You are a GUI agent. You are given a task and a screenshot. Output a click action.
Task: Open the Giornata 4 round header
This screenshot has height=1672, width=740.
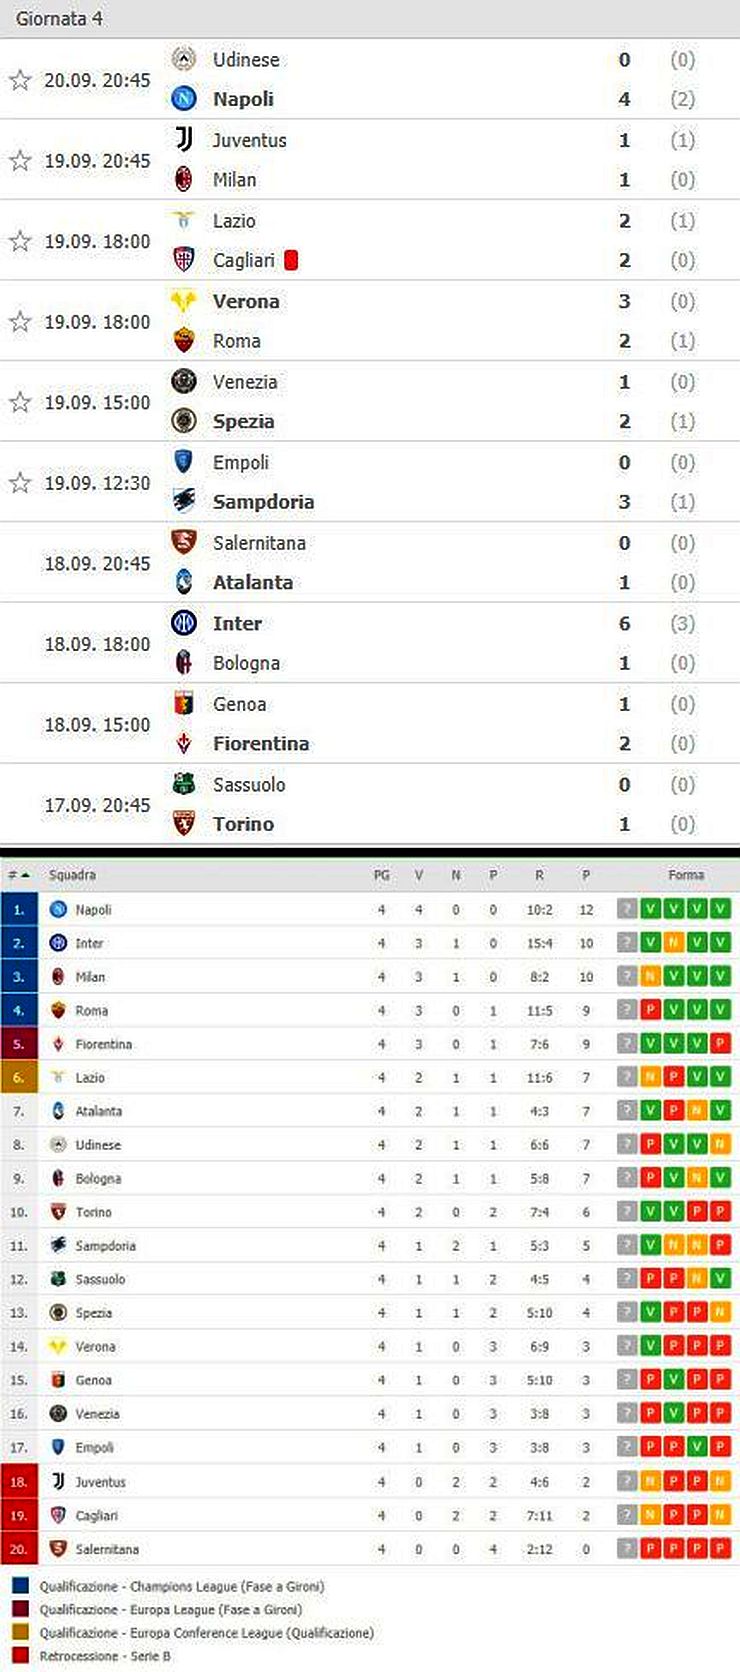[x=59, y=18]
